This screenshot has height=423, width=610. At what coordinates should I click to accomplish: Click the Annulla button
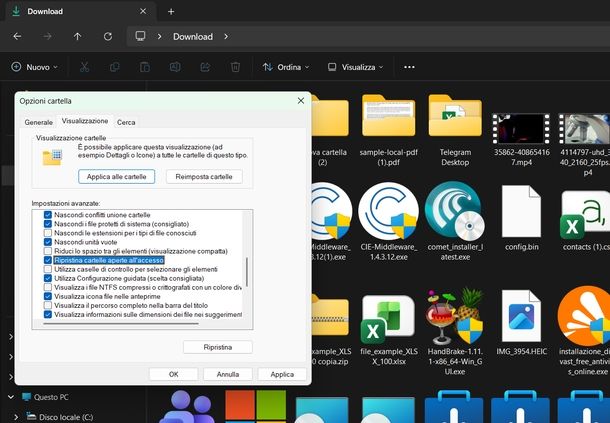(228, 374)
